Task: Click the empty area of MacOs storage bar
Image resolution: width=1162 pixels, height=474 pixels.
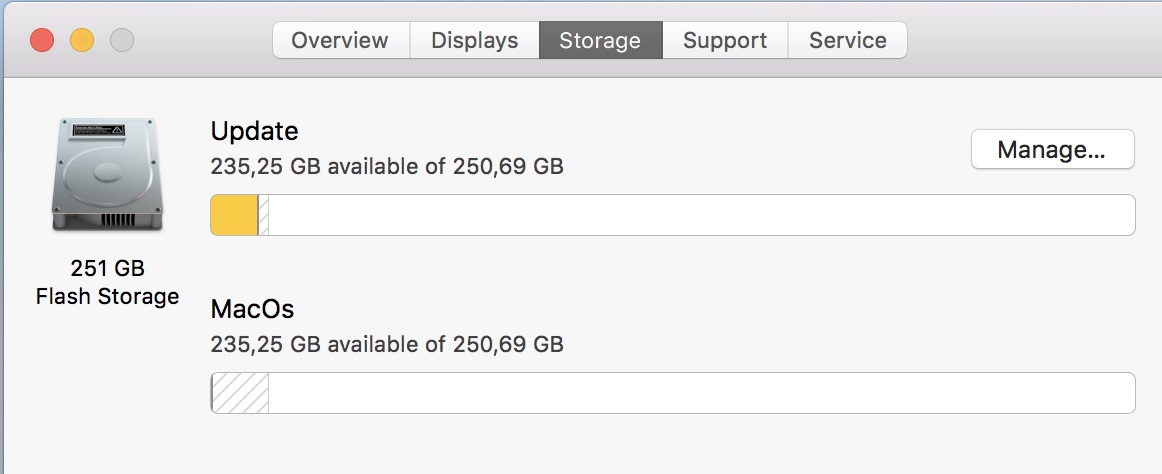Action: pyautogui.click(x=700, y=393)
